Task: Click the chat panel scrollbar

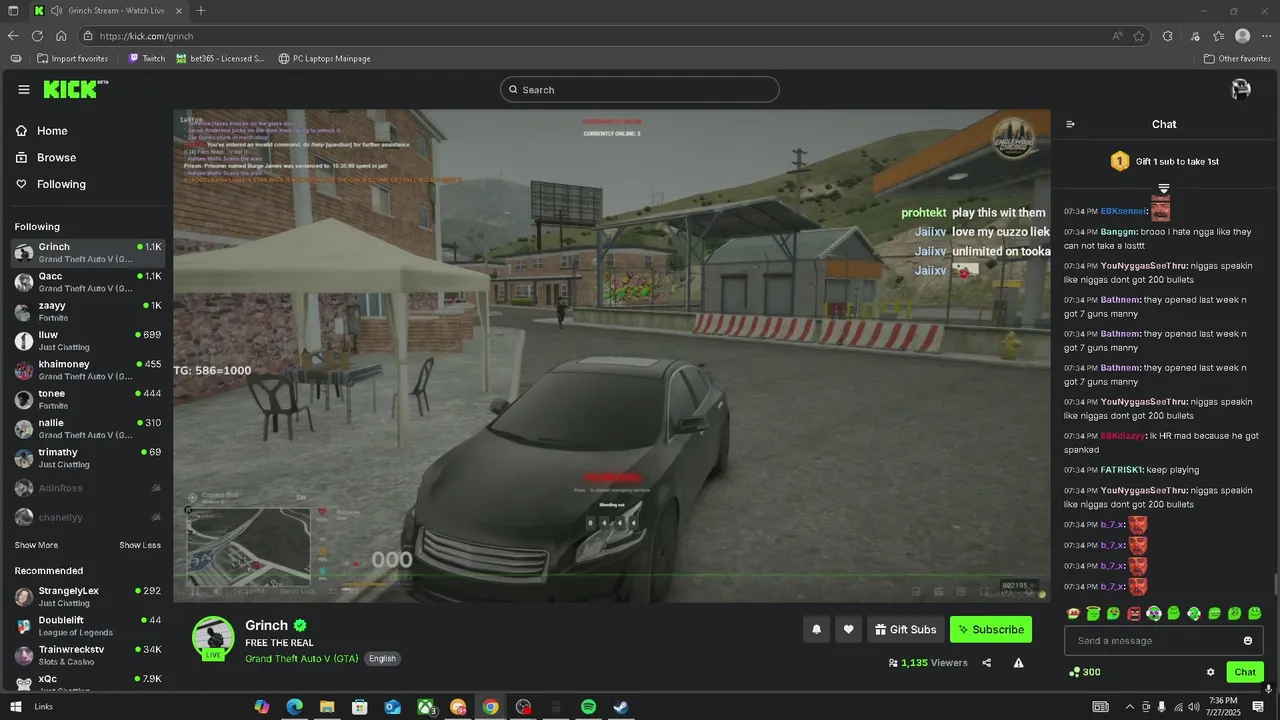Action: pyautogui.click(x=1275, y=584)
